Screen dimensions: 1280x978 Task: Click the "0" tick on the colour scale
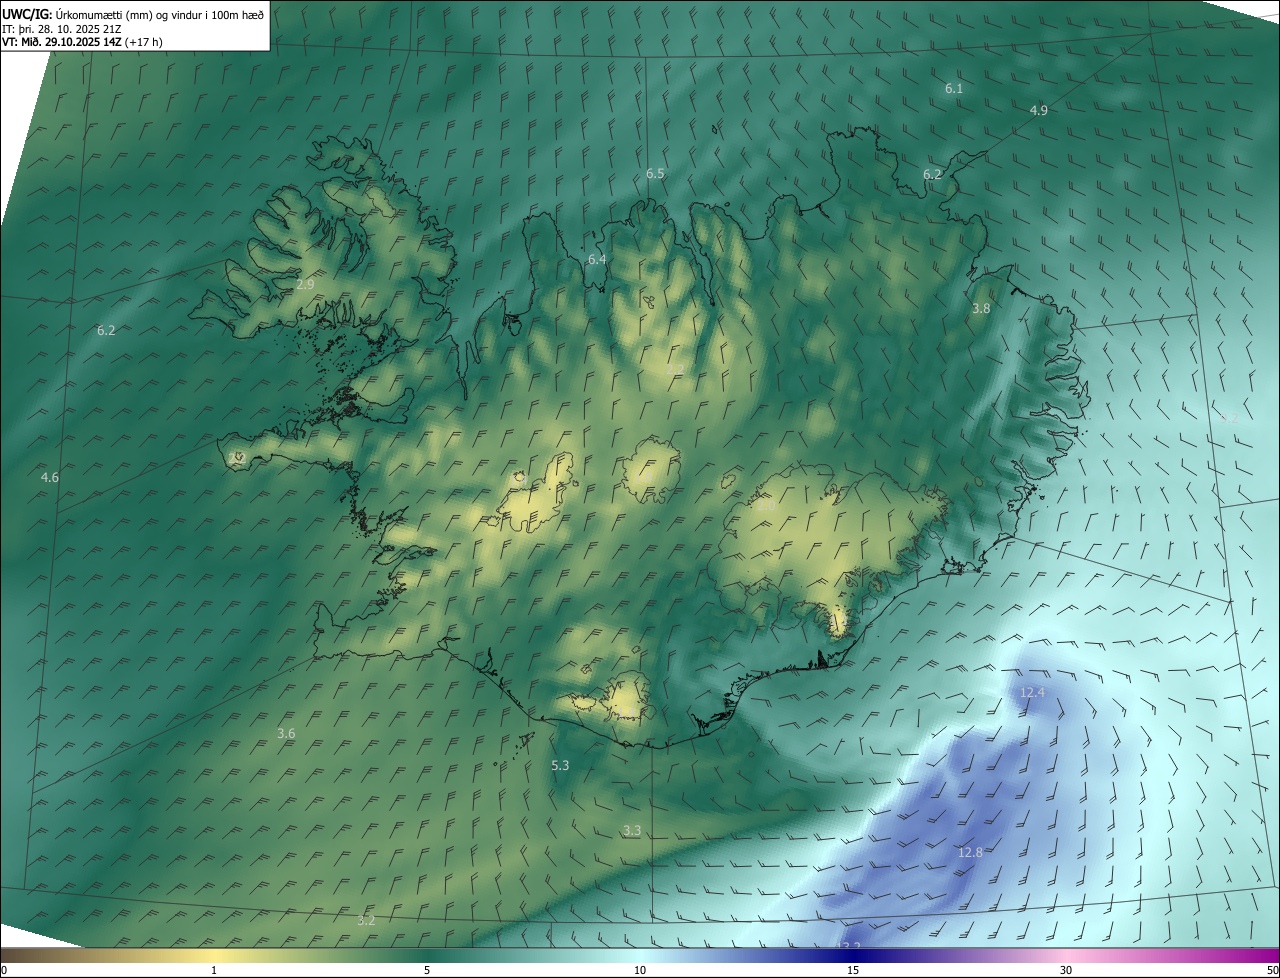[x=3, y=971]
